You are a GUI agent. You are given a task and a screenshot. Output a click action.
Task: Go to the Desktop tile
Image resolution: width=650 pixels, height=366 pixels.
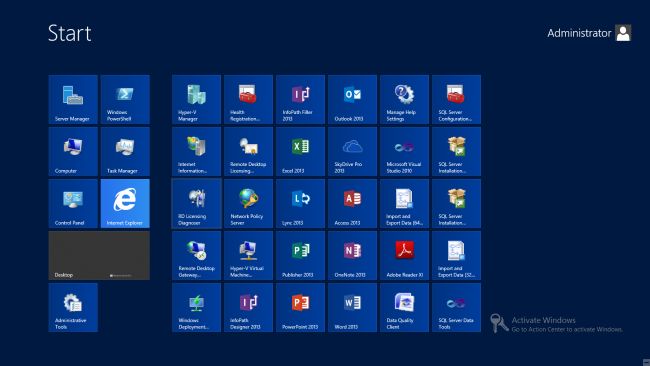99,256
